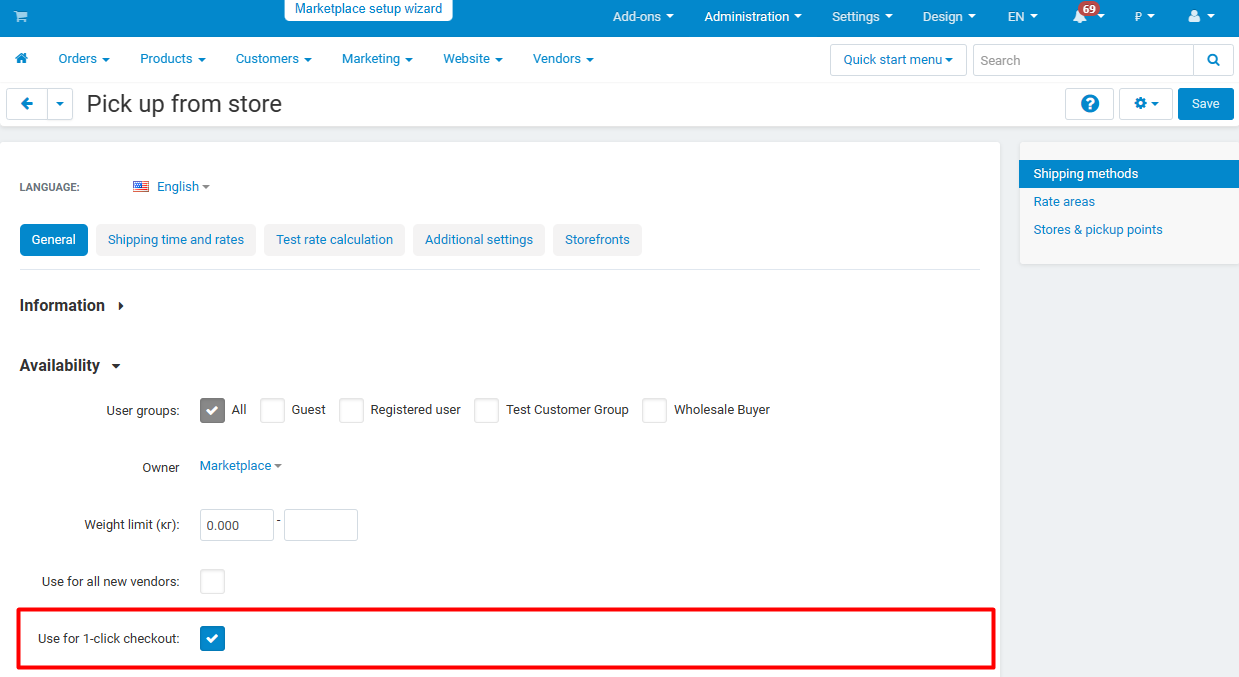Enable Use for all new vendors
The width and height of the screenshot is (1239, 677).
pos(212,581)
